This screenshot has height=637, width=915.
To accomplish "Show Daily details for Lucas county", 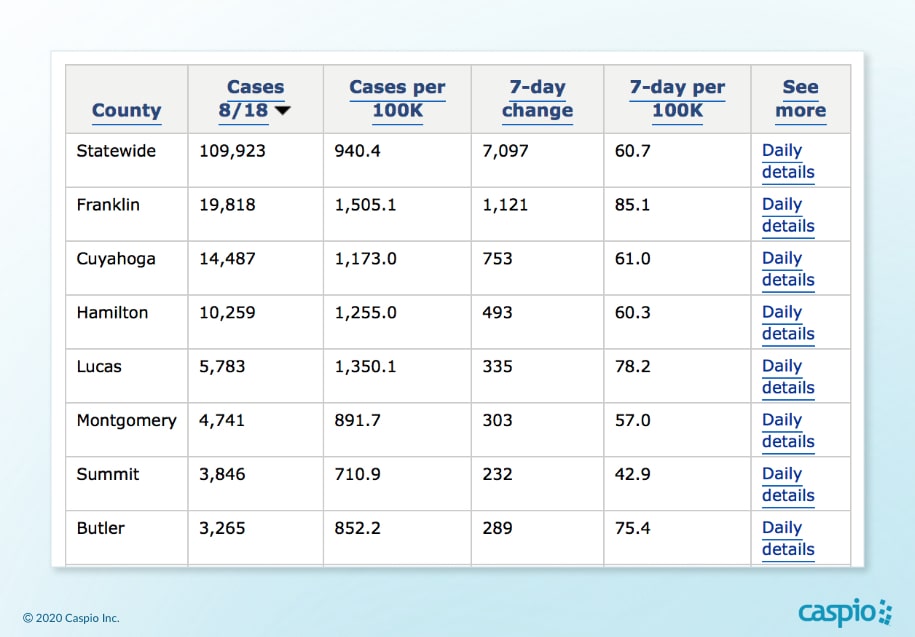I will click(x=787, y=377).
